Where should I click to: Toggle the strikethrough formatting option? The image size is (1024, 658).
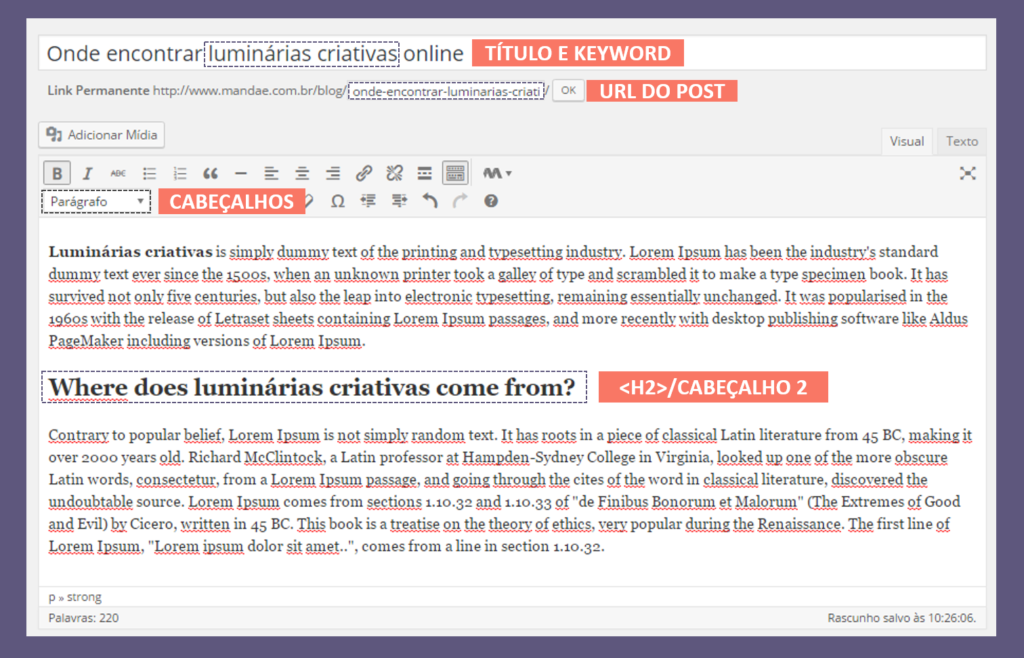[x=119, y=172]
